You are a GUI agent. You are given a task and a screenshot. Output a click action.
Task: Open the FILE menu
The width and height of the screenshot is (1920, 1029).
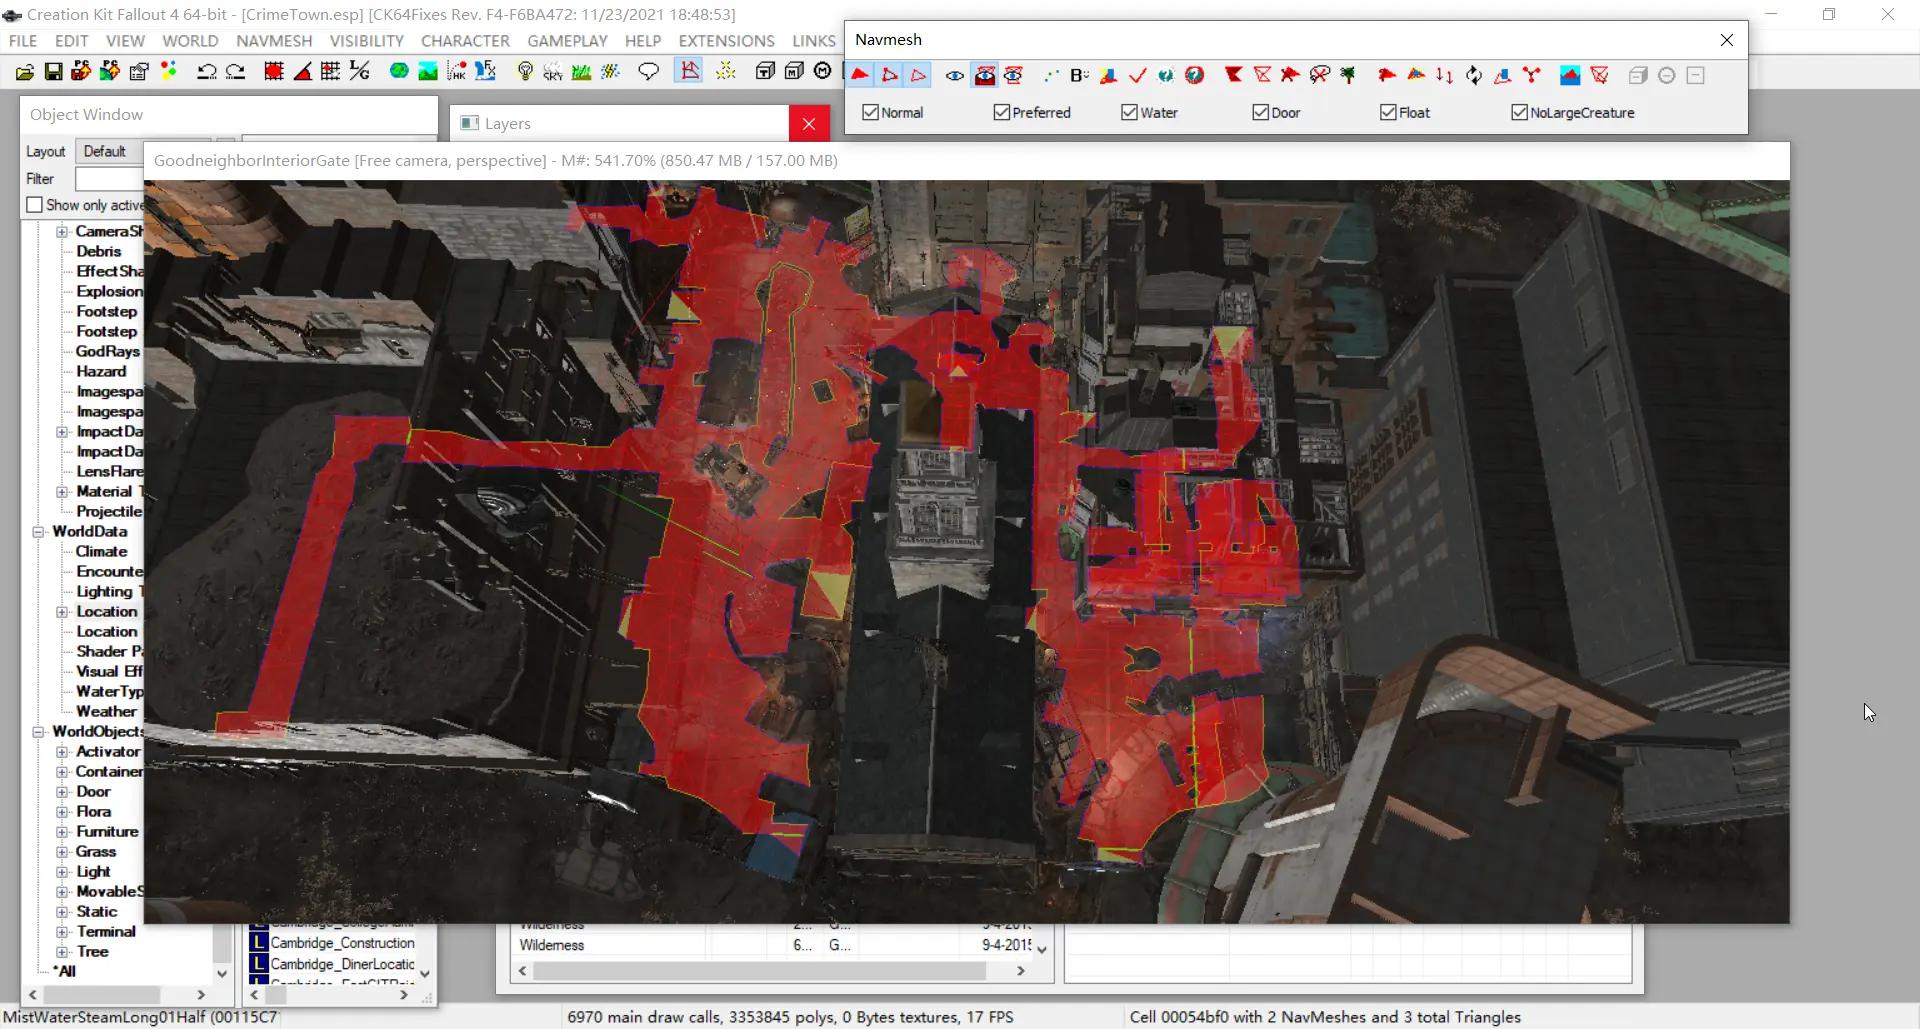pos(22,41)
